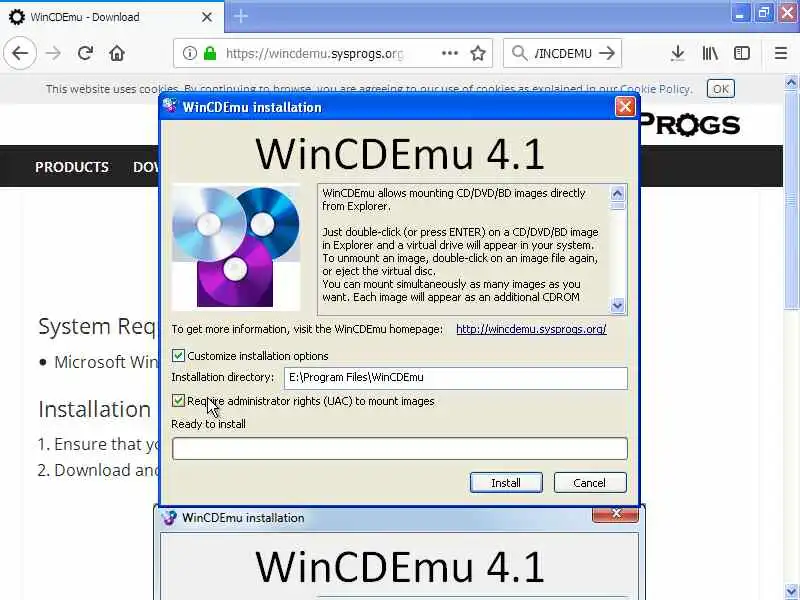Select the WinCDEmu - Download tab
Screen dimensions: 800x600
tap(112, 17)
